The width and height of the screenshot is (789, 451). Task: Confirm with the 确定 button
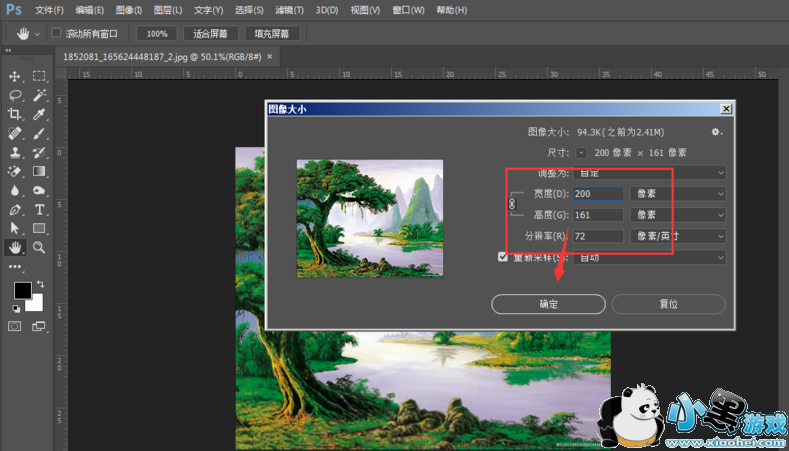[x=548, y=304]
